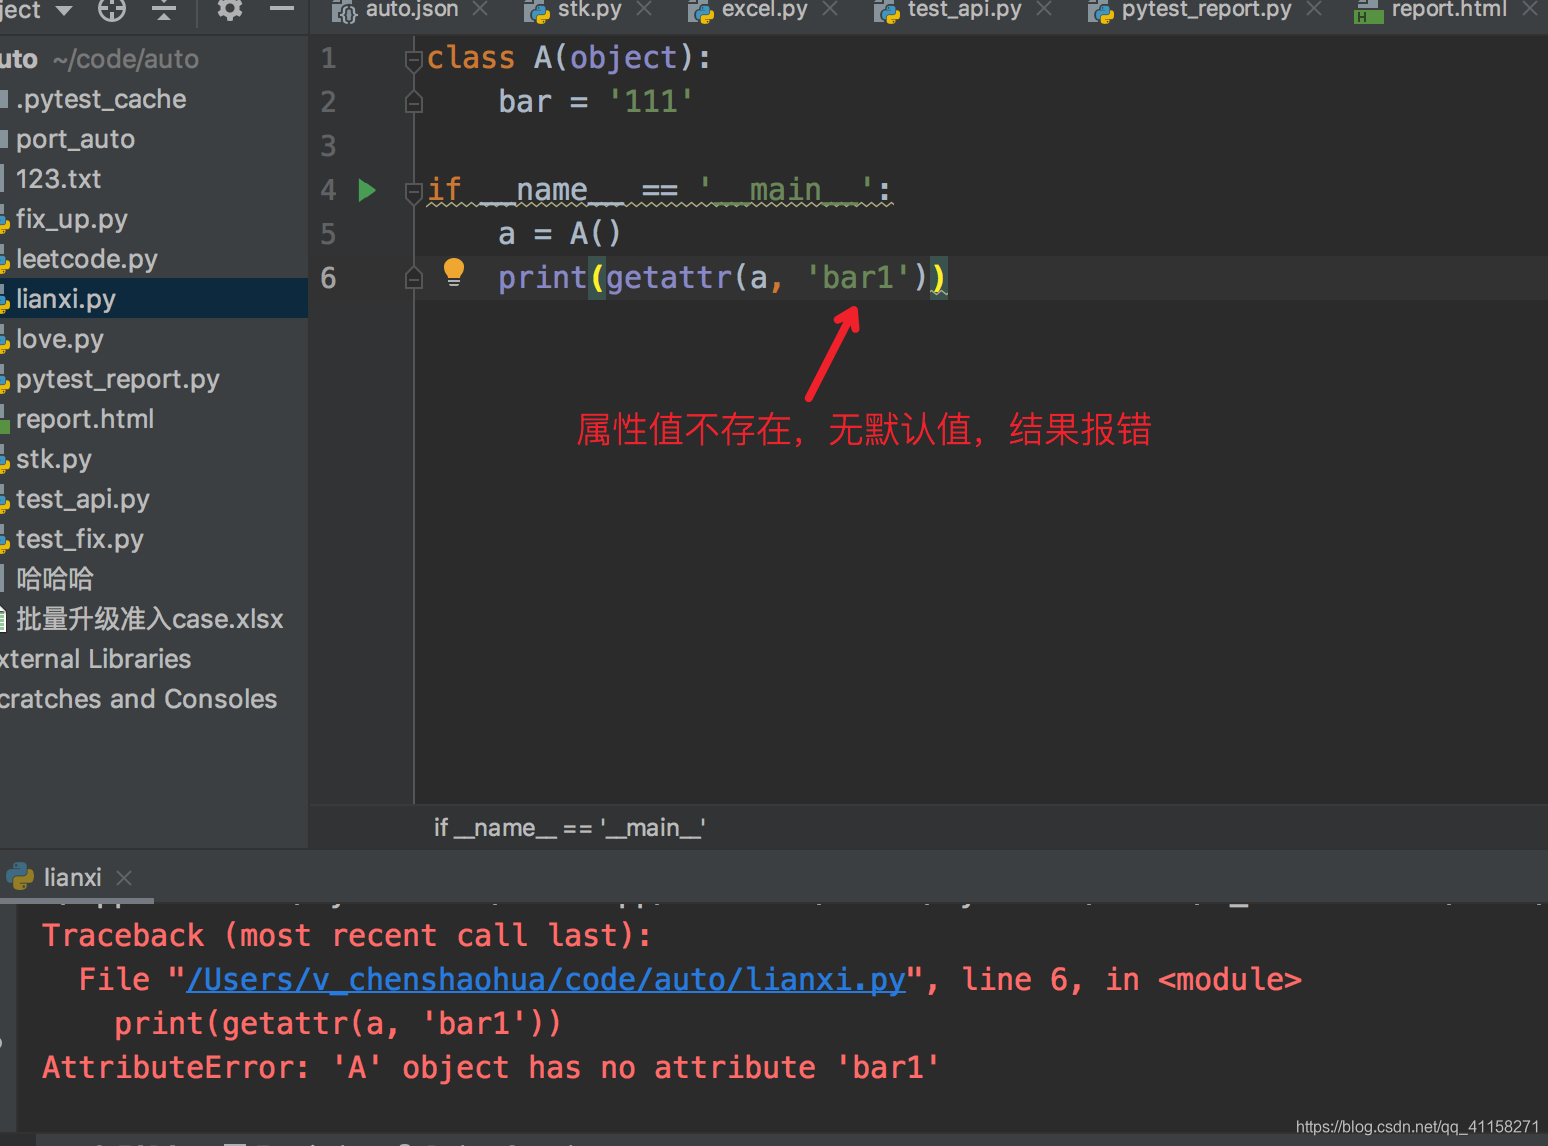
Task: Close the pytest_report.py tab
Action: click(1314, 9)
